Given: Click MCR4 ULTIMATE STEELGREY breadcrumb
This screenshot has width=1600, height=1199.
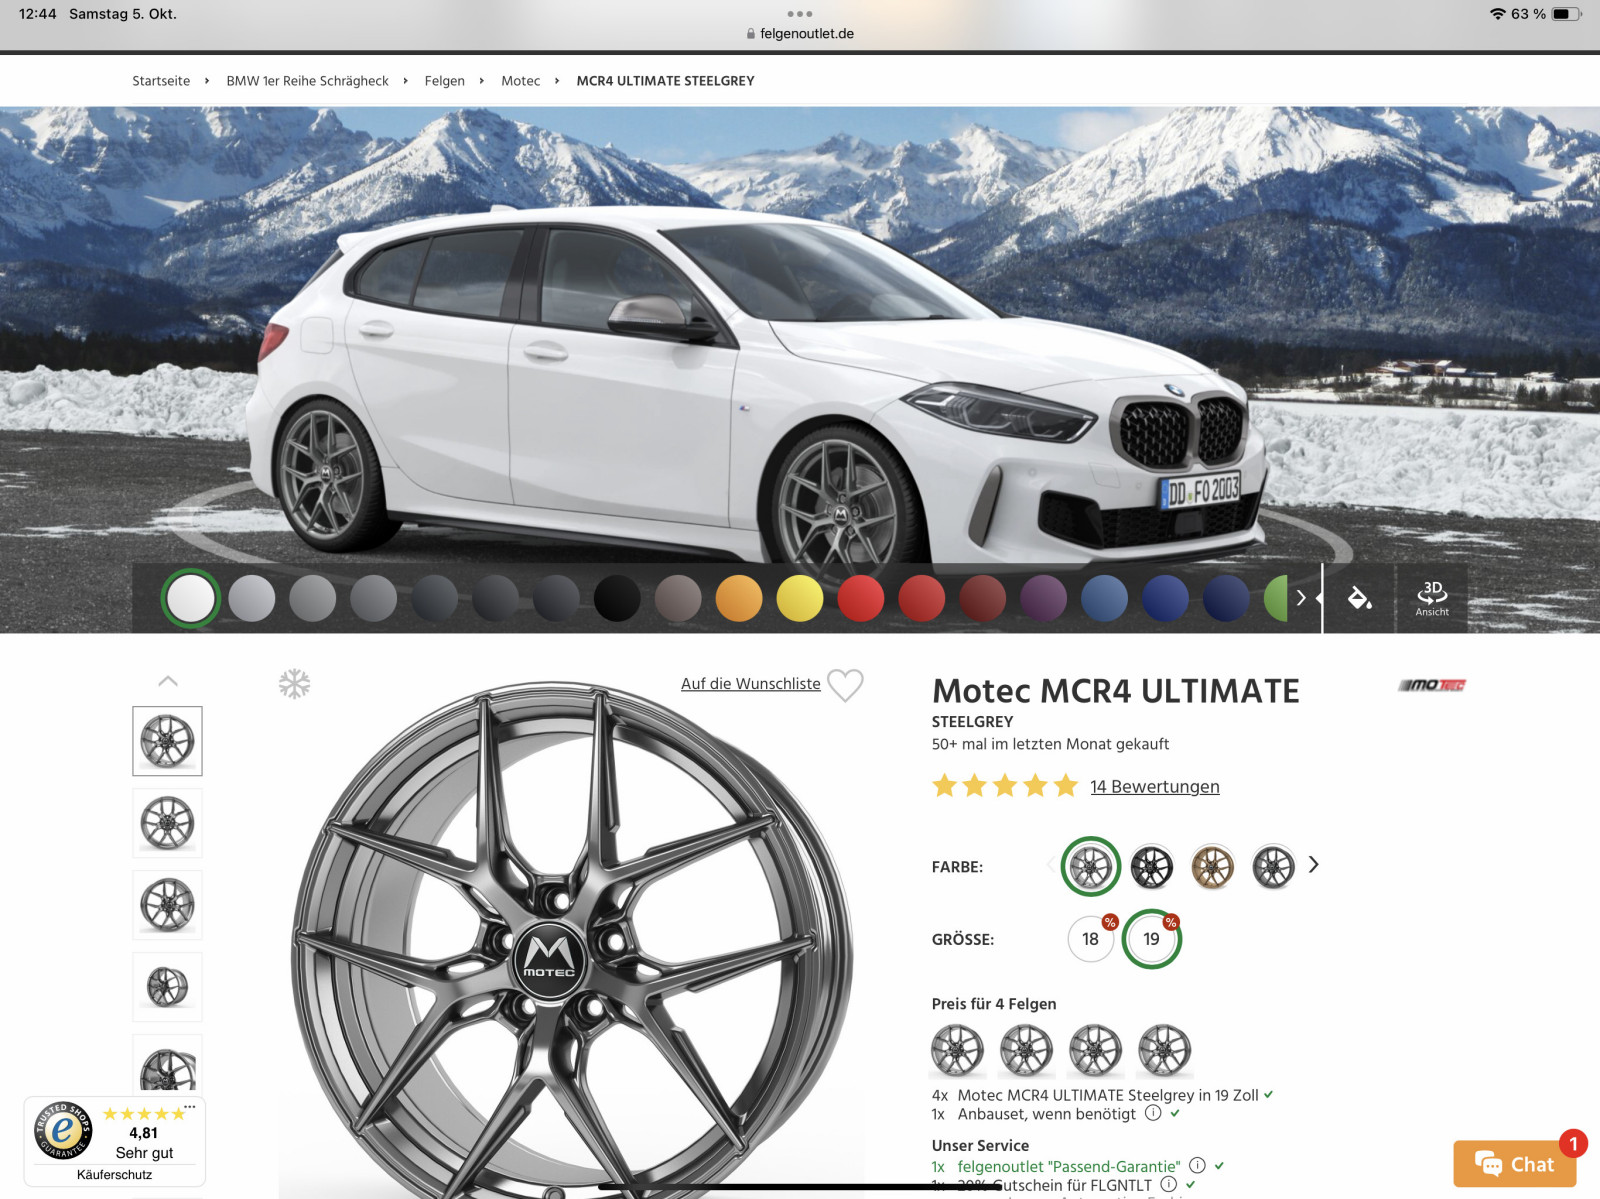Looking at the screenshot, I should point(666,81).
